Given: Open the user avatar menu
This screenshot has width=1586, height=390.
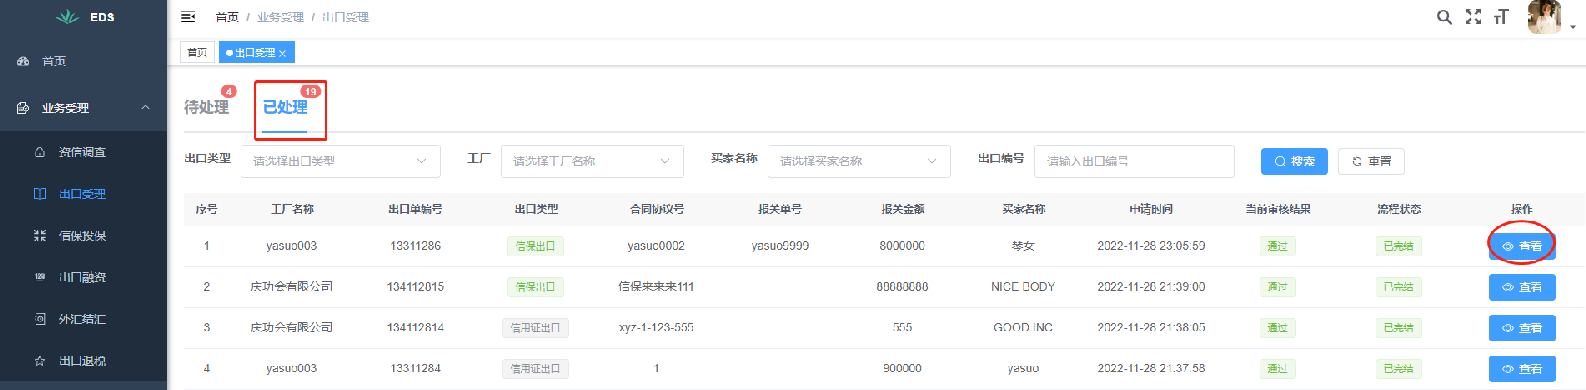Looking at the screenshot, I should [x=1544, y=17].
